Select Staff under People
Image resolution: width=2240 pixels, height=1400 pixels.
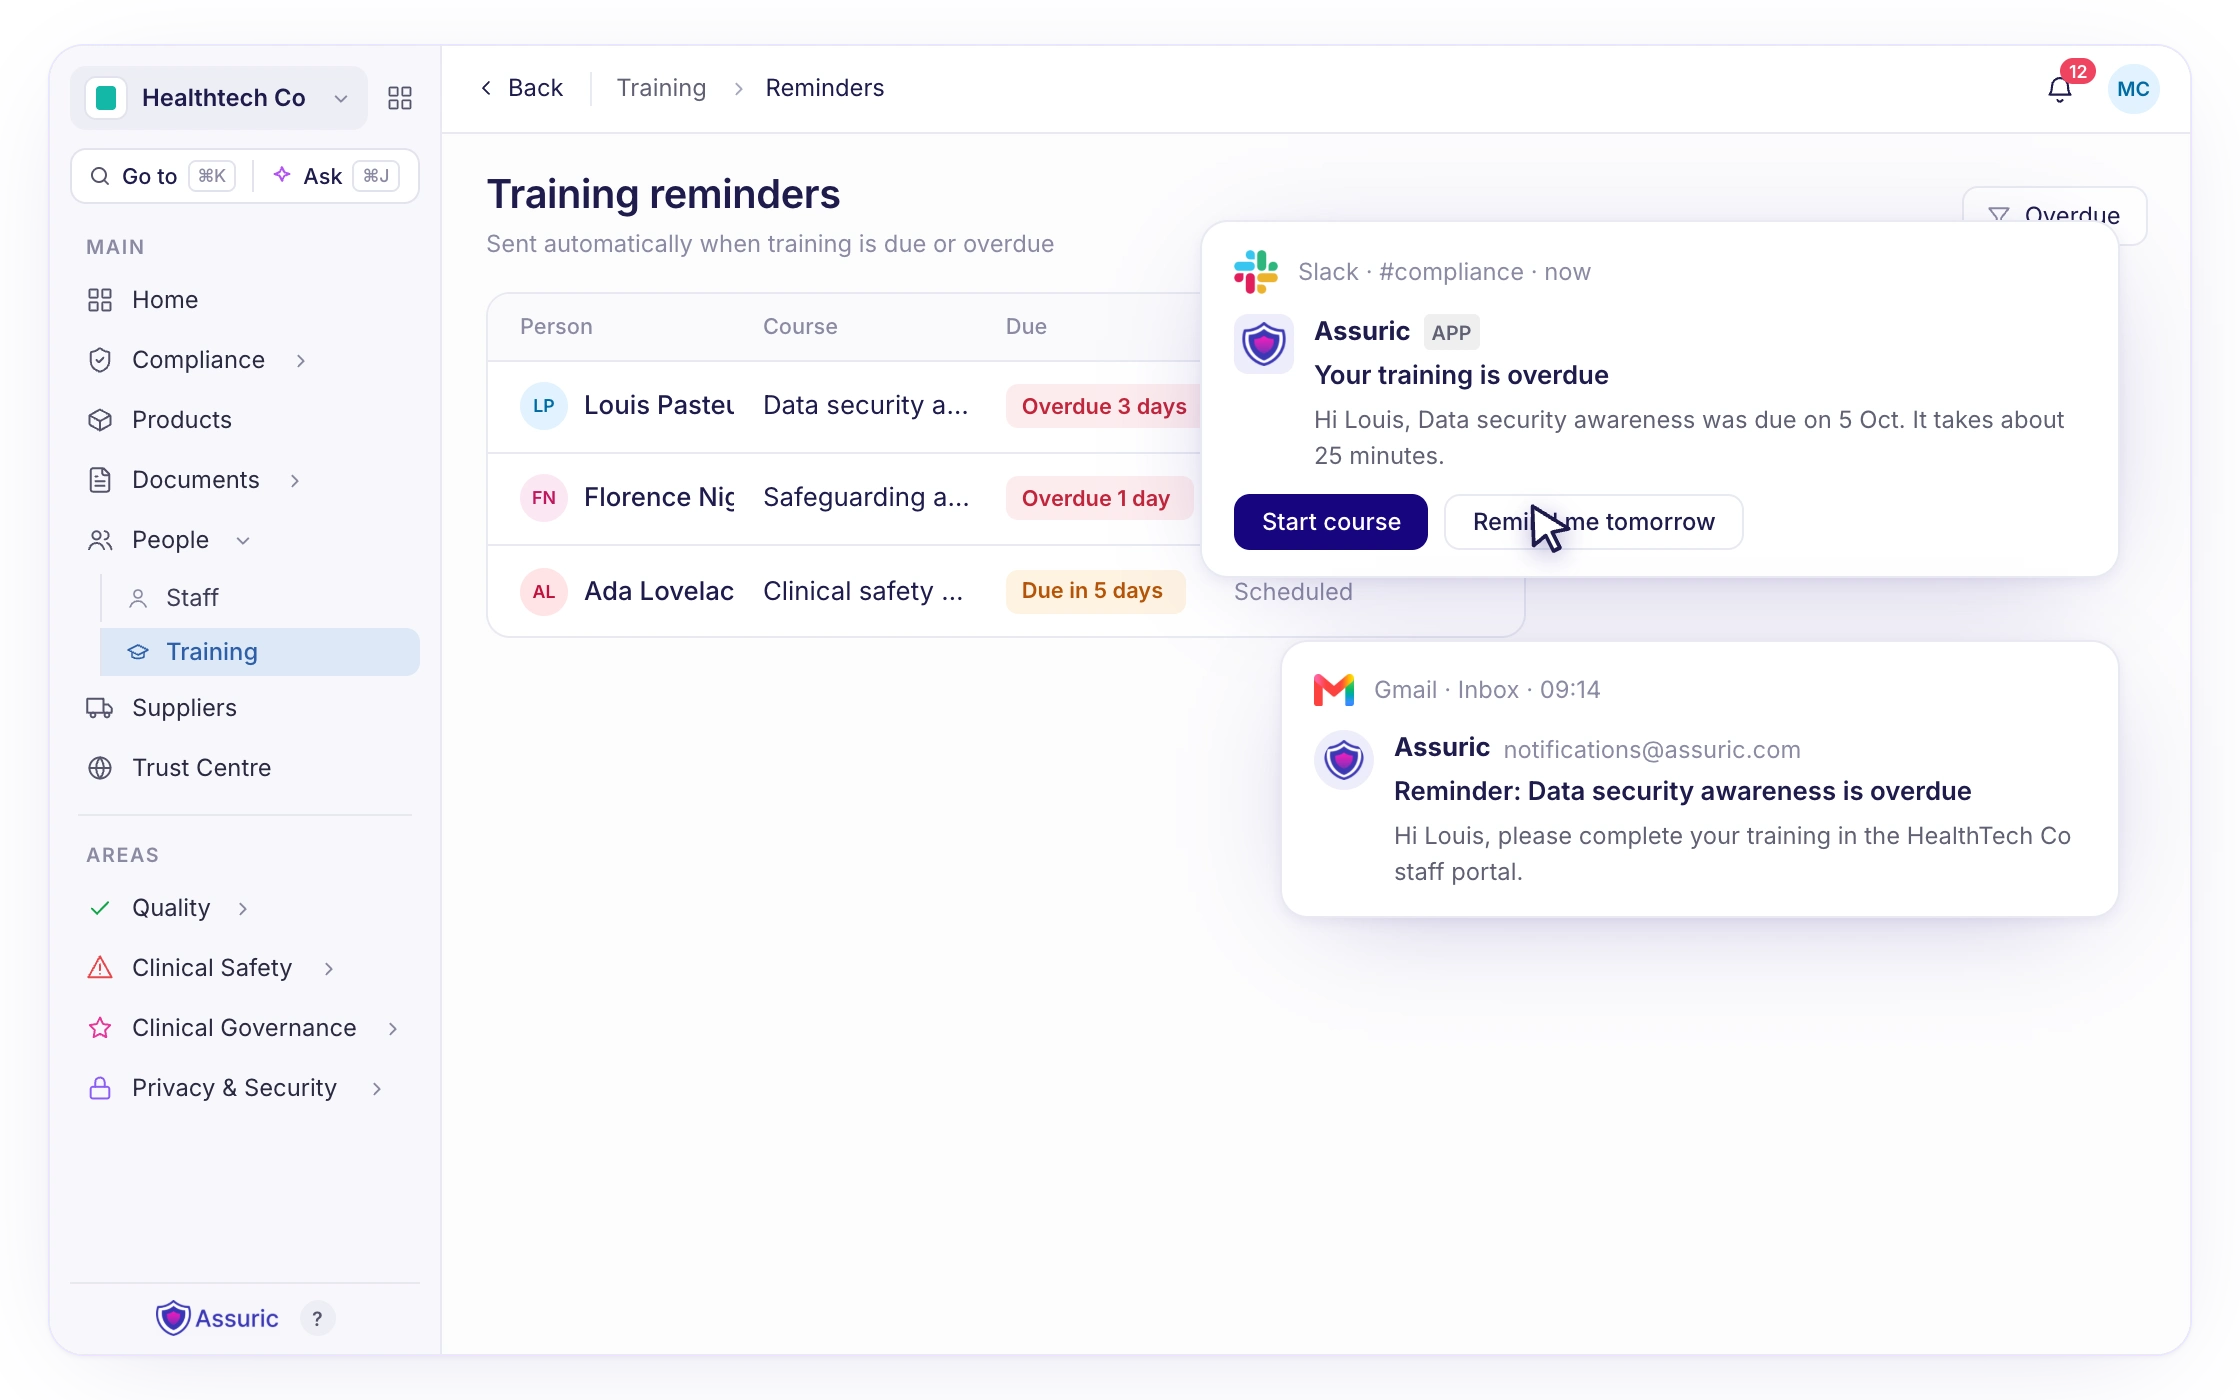pyautogui.click(x=260, y=598)
